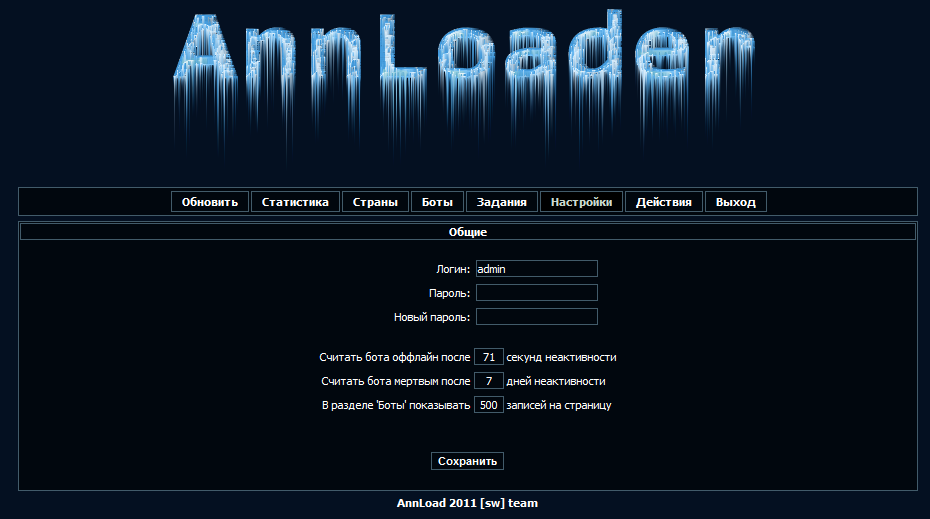This screenshot has width=930, height=519.
Task: Click the 'Считать бота мертвым после' label
Action: click(396, 381)
